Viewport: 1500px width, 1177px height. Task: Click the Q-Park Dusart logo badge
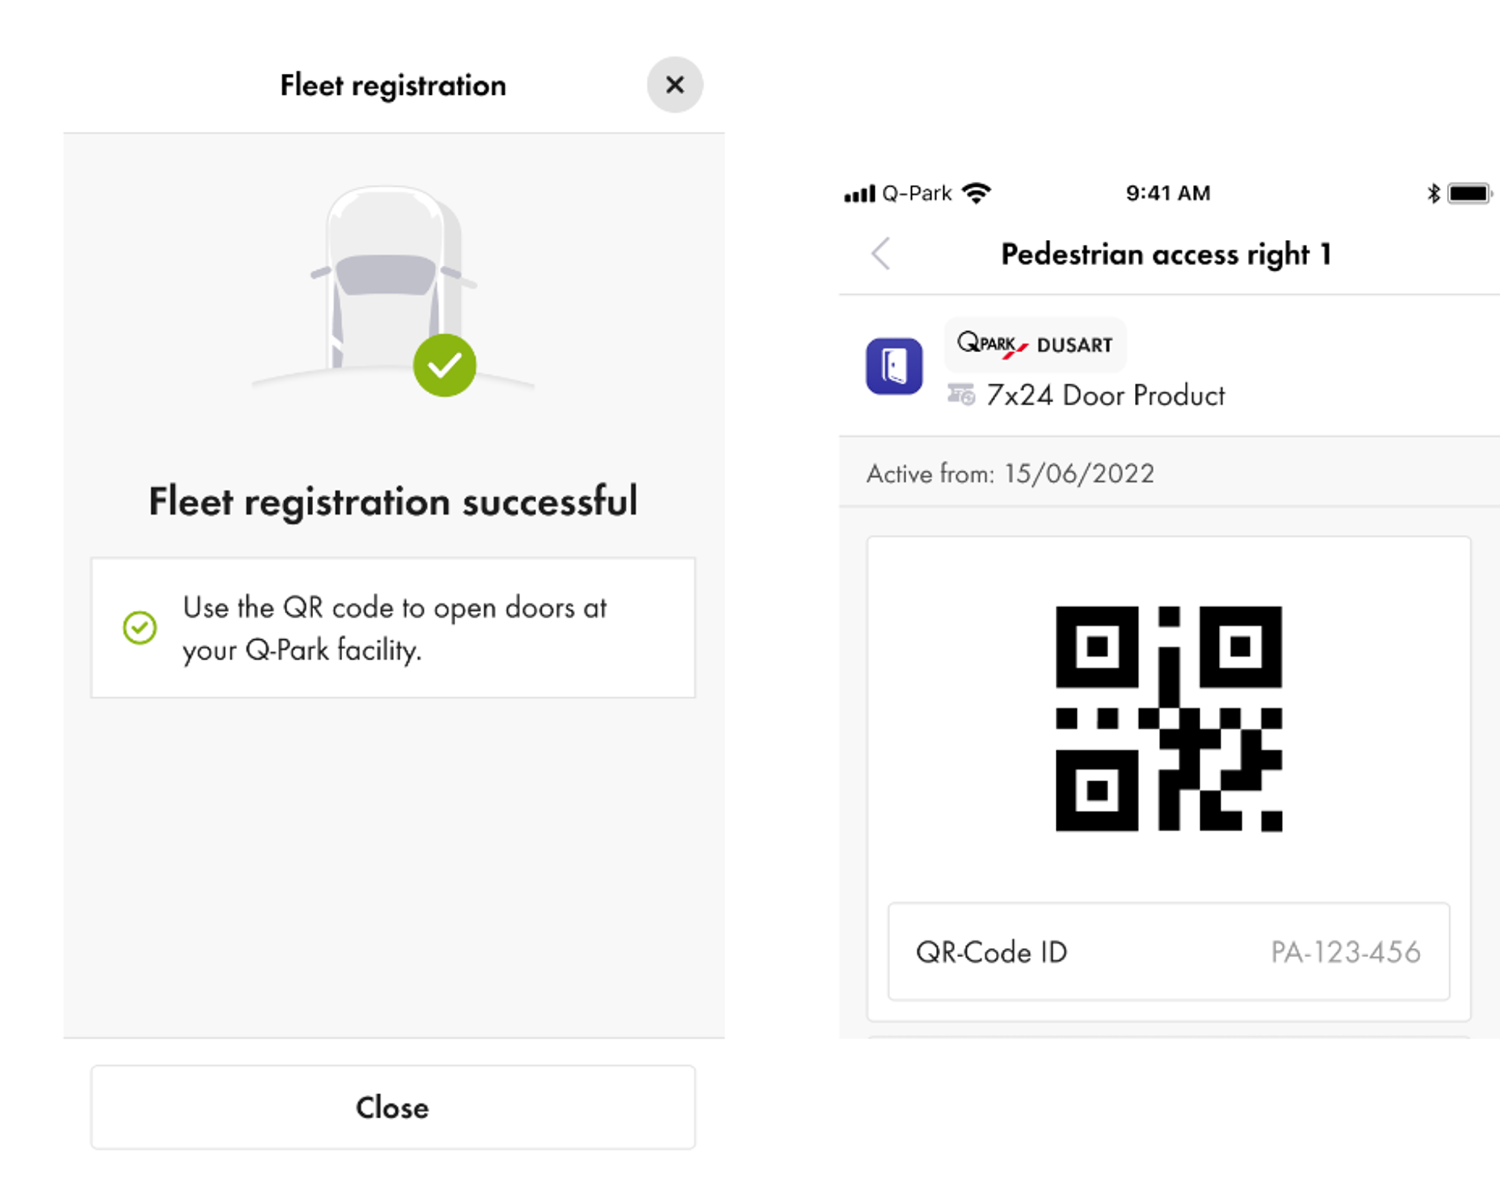point(1035,344)
